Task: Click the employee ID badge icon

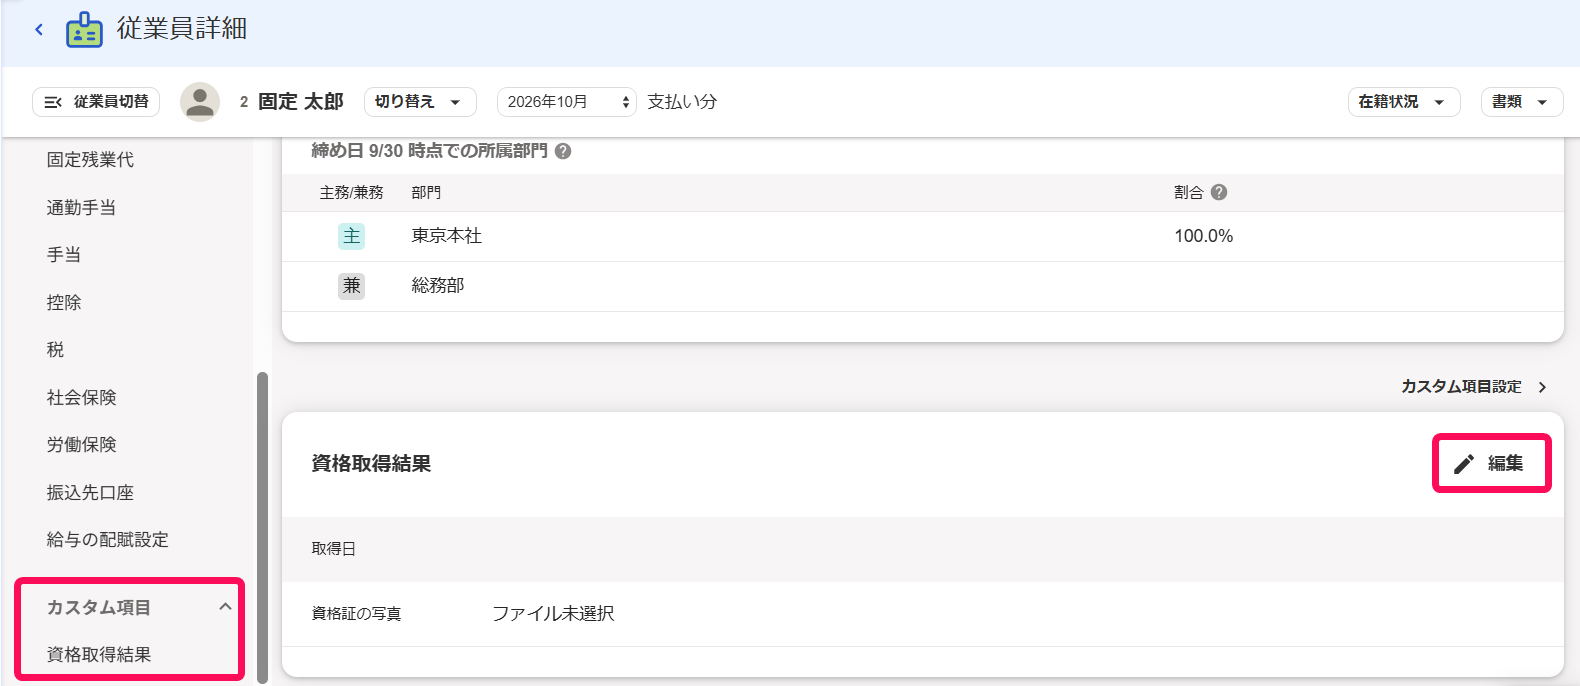Action: 84,30
